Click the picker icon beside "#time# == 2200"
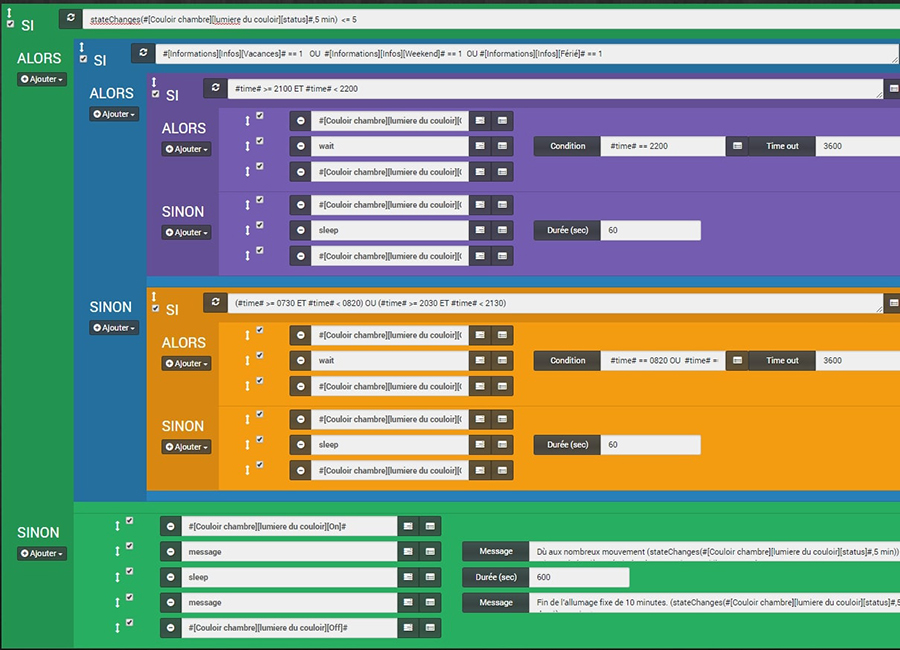The height and width of the screenshot is (650, 900). tap(737, 146)
